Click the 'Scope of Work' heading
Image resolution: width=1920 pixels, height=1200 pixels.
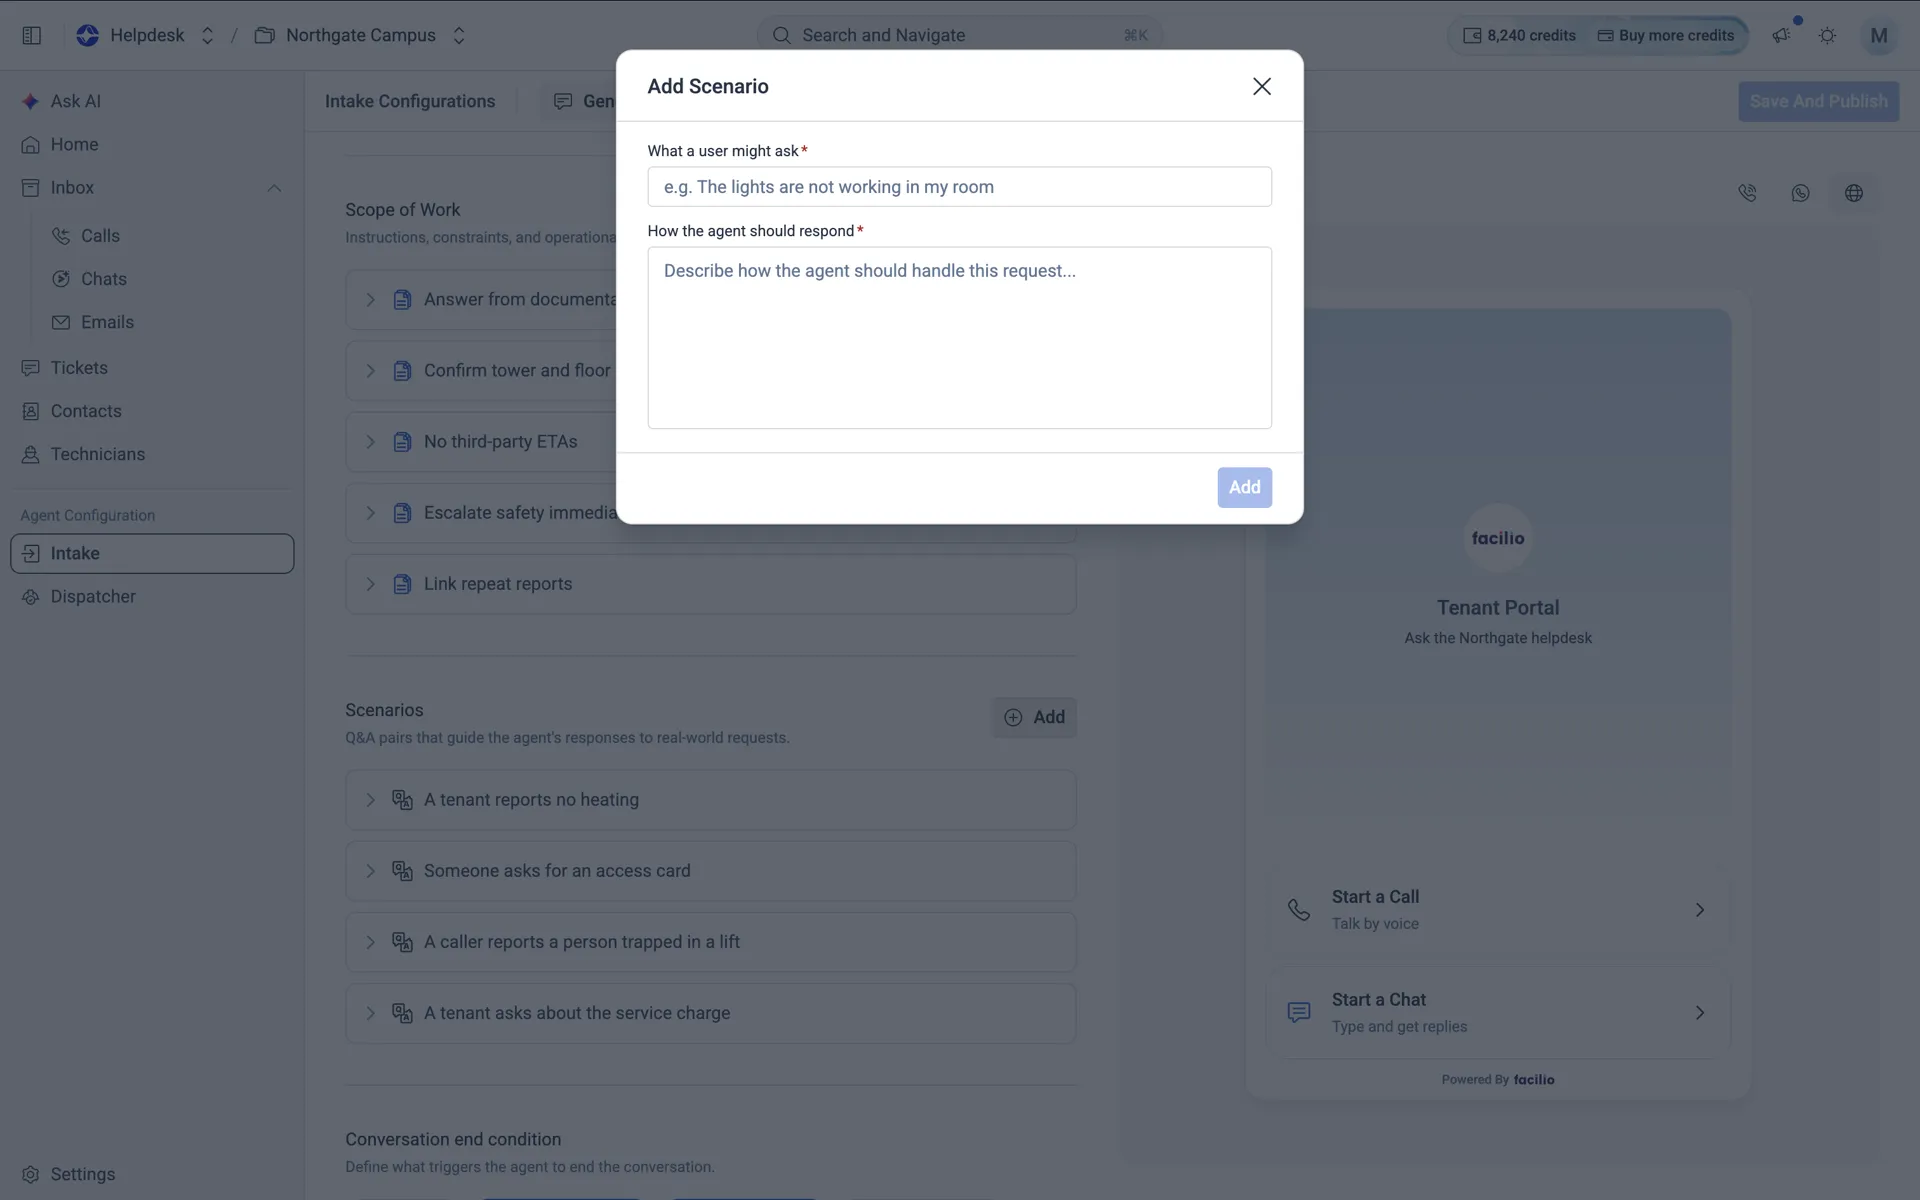[402, 210]
